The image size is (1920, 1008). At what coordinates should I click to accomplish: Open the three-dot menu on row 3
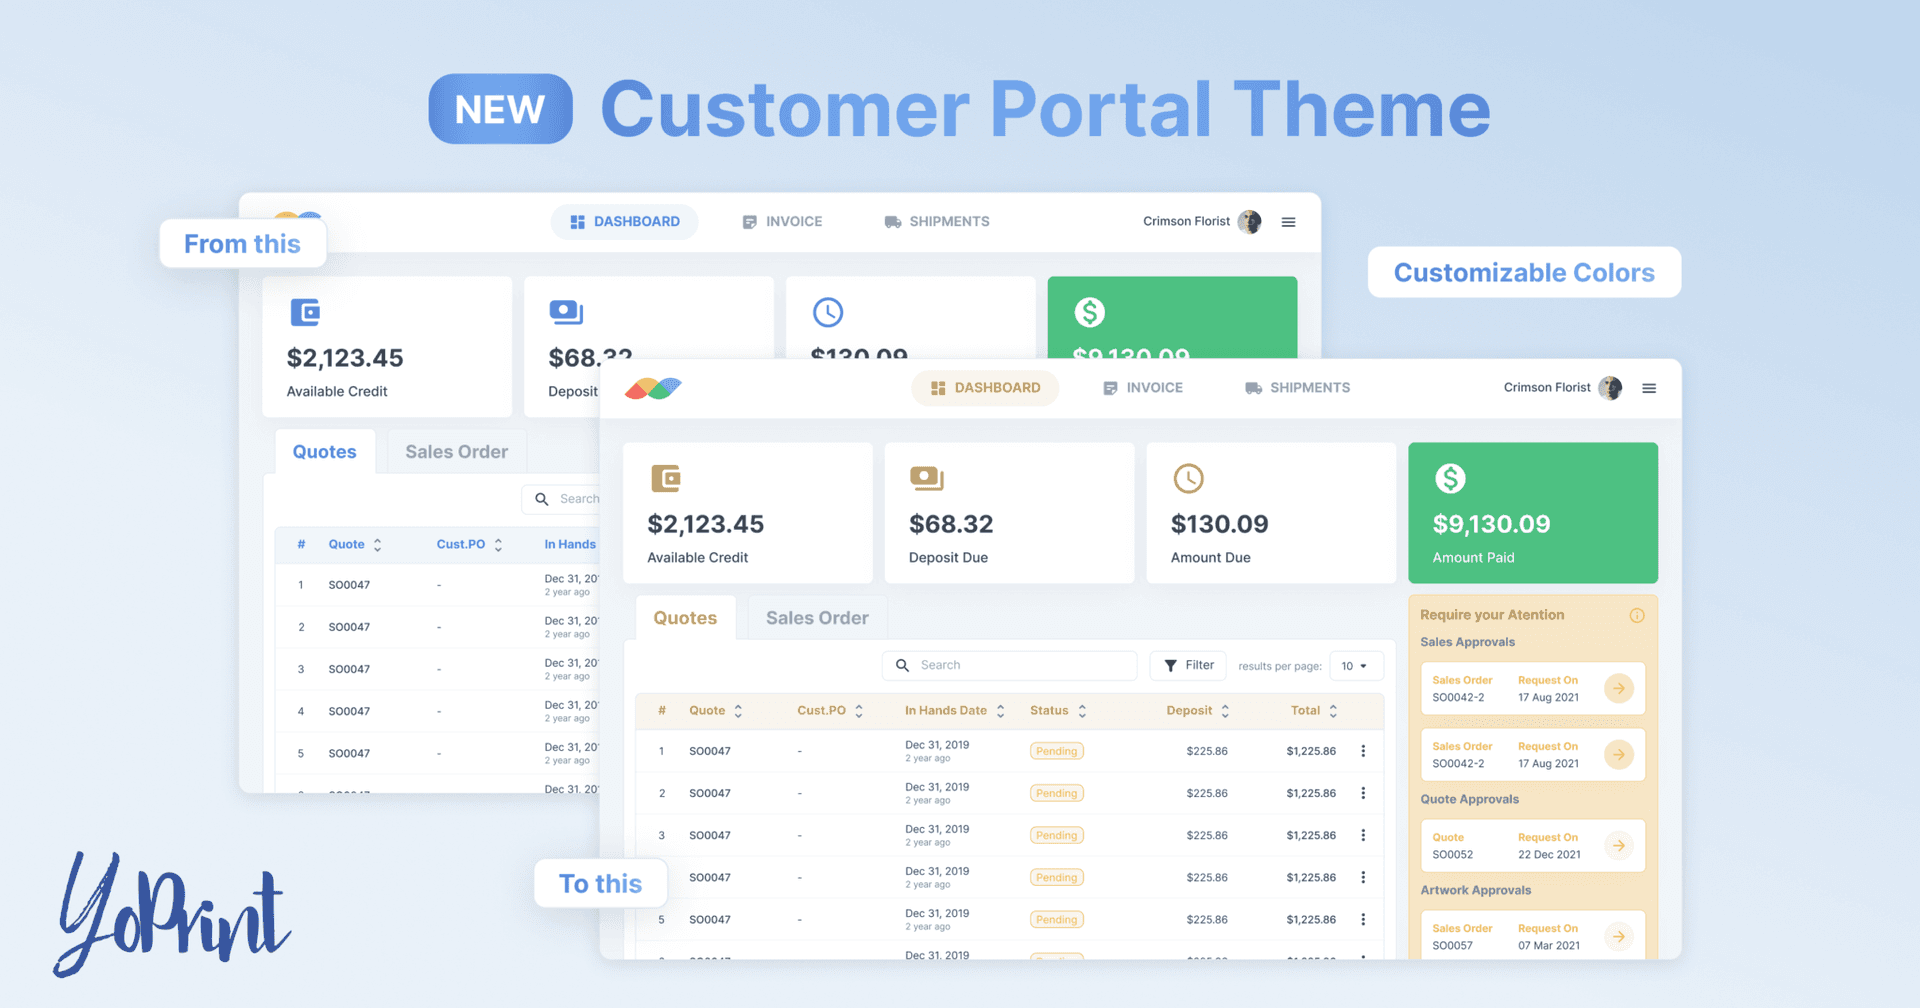click(x=1364, y=835)
